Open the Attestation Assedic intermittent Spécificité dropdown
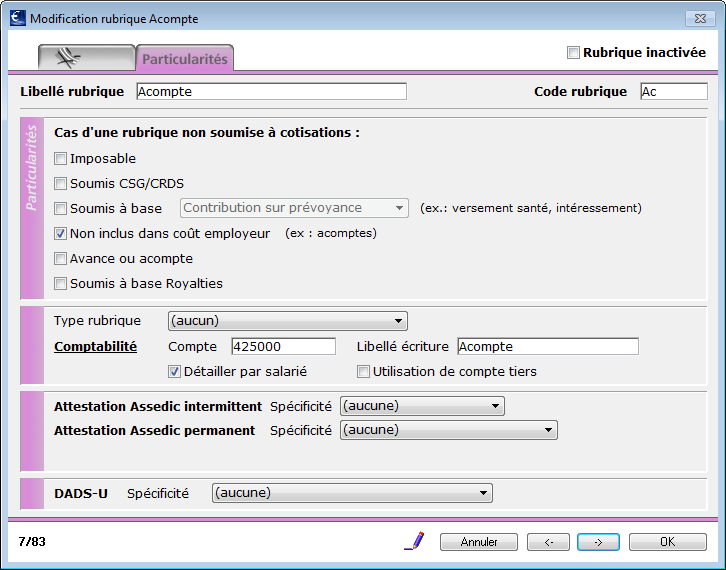726x570 pixels. coord(422,406)
